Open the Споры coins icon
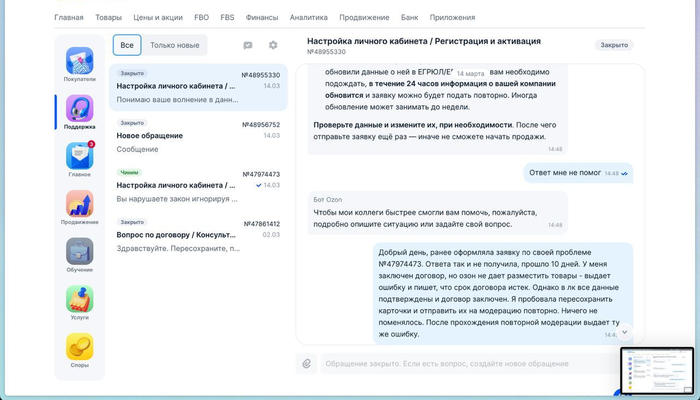This screenshot has width=700, height=400. [79, 349]
